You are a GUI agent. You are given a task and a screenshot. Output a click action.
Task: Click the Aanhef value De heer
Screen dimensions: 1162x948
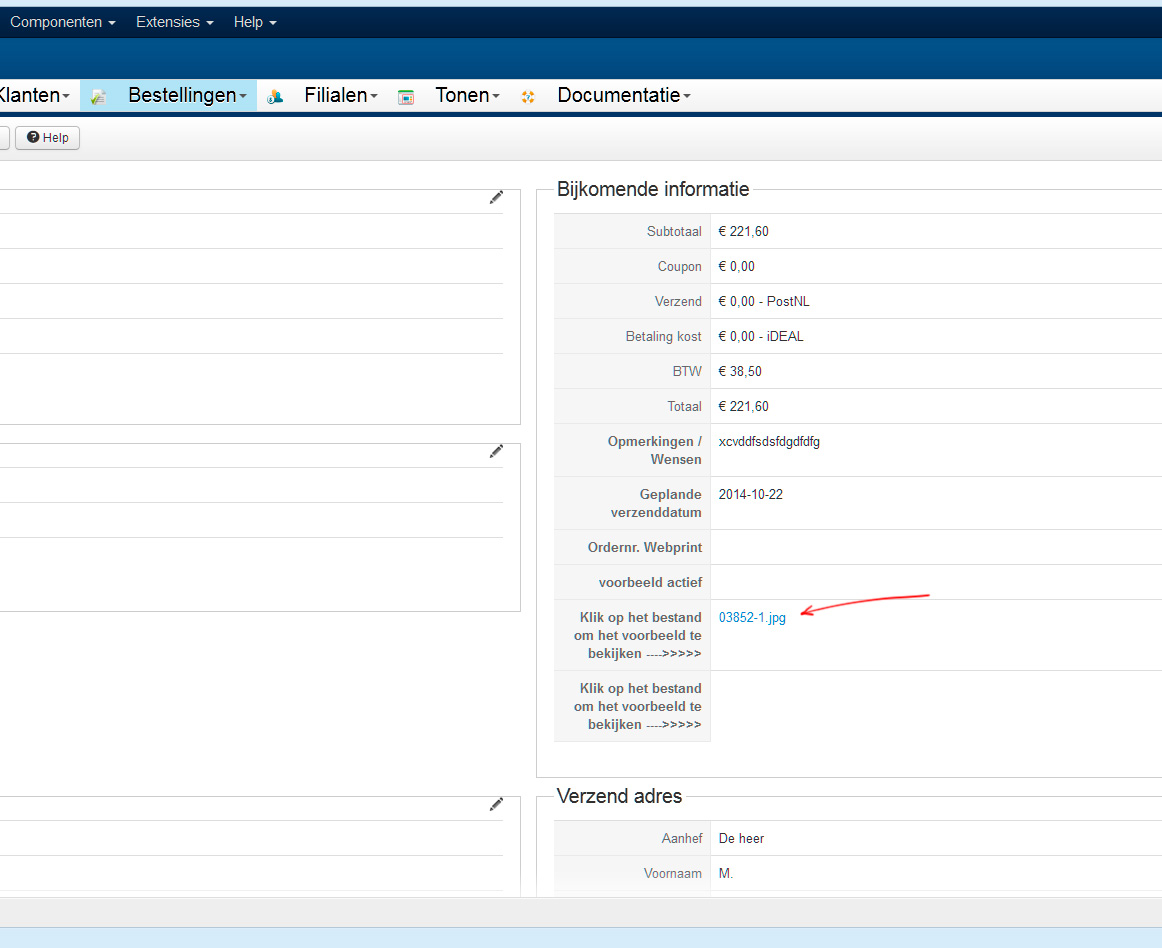point(741,838)
